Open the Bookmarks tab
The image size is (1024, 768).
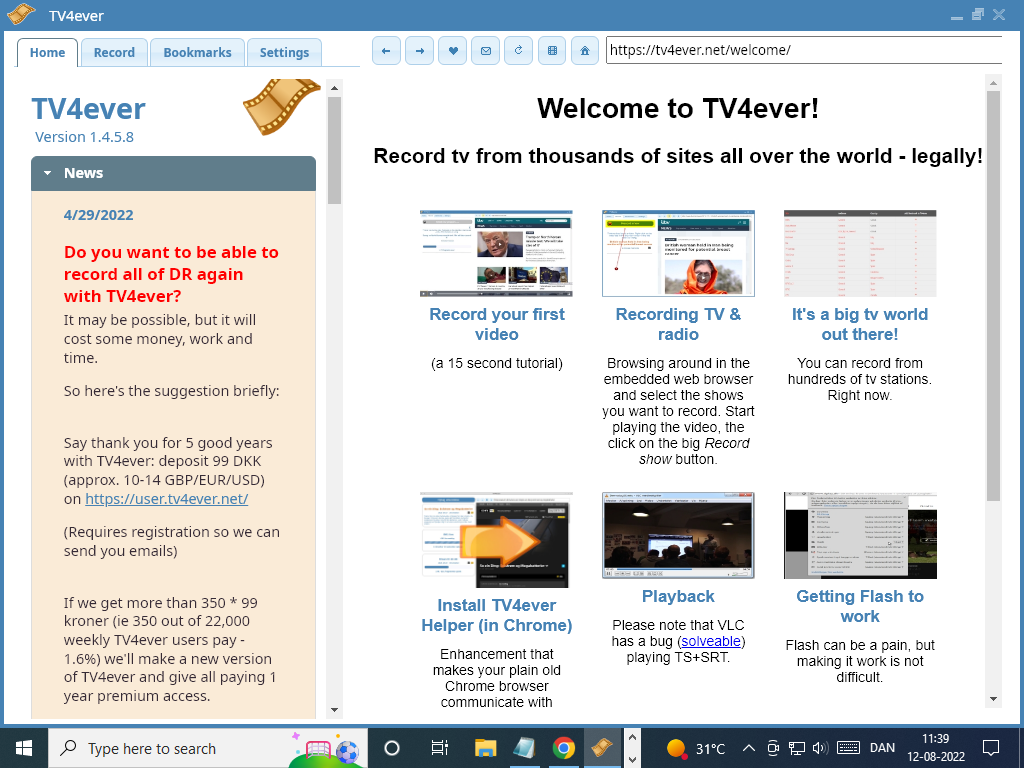(x=197, y=53)
